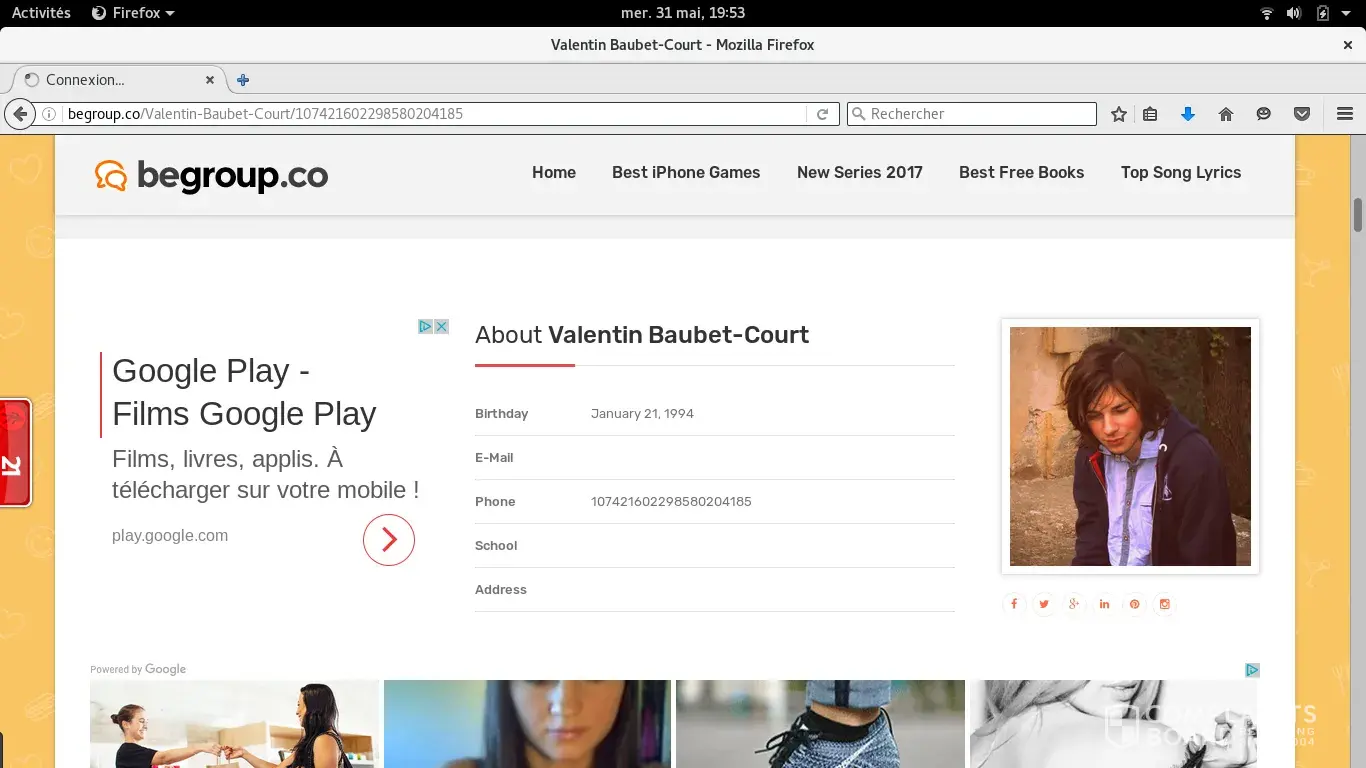The width and height of the screenshot is (1366, 768).
Task: Click the Facebook share icon under the photo
Action: tap(1014, 604)
